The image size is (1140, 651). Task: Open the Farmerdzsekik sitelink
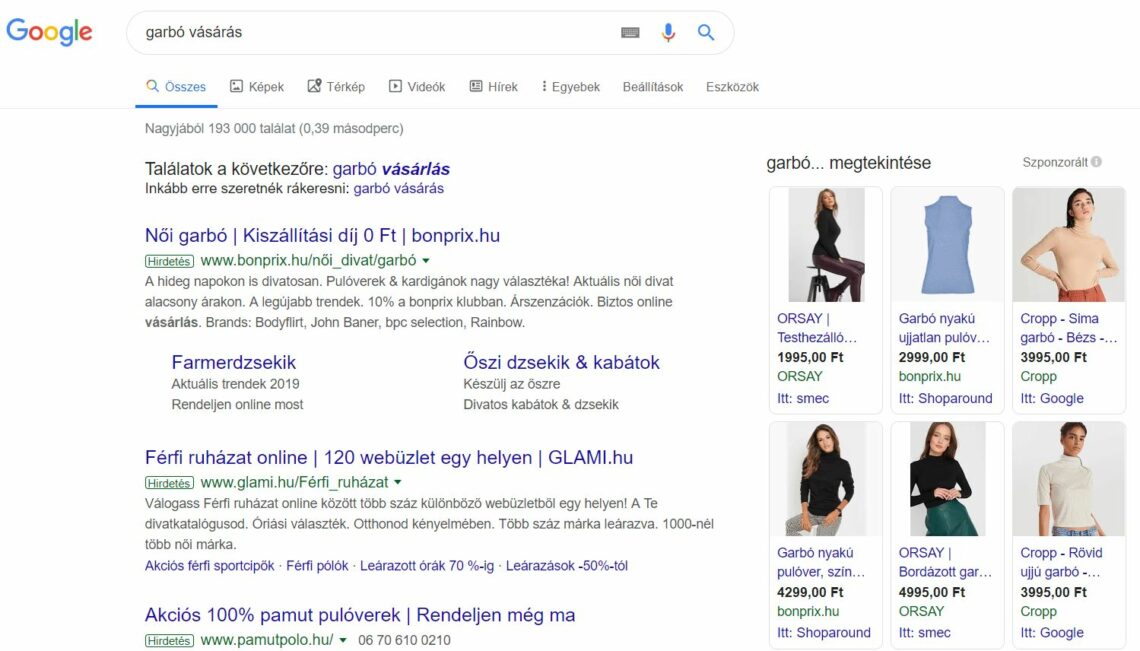[233, 362]
